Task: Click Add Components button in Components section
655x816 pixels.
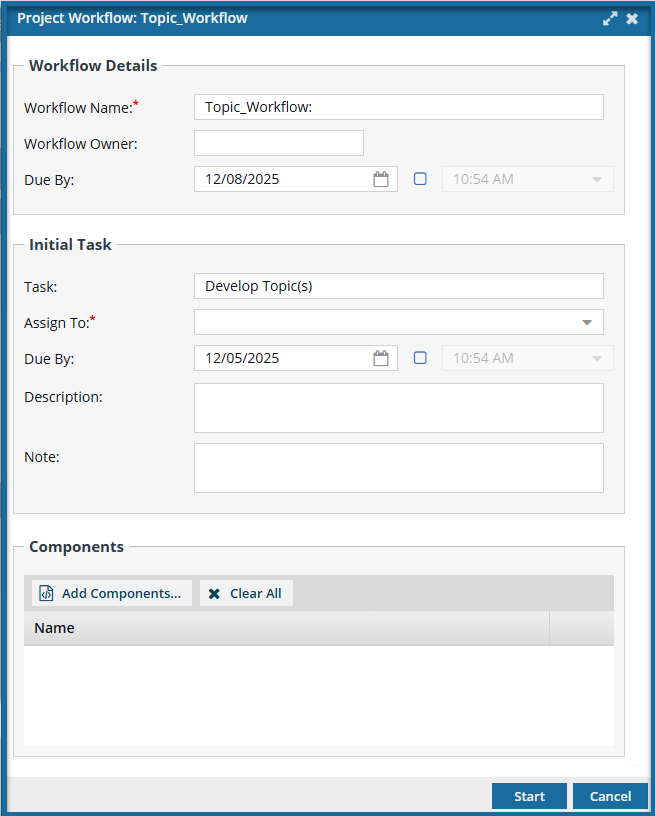Action: pyautogui.click(x=111, y=593)
